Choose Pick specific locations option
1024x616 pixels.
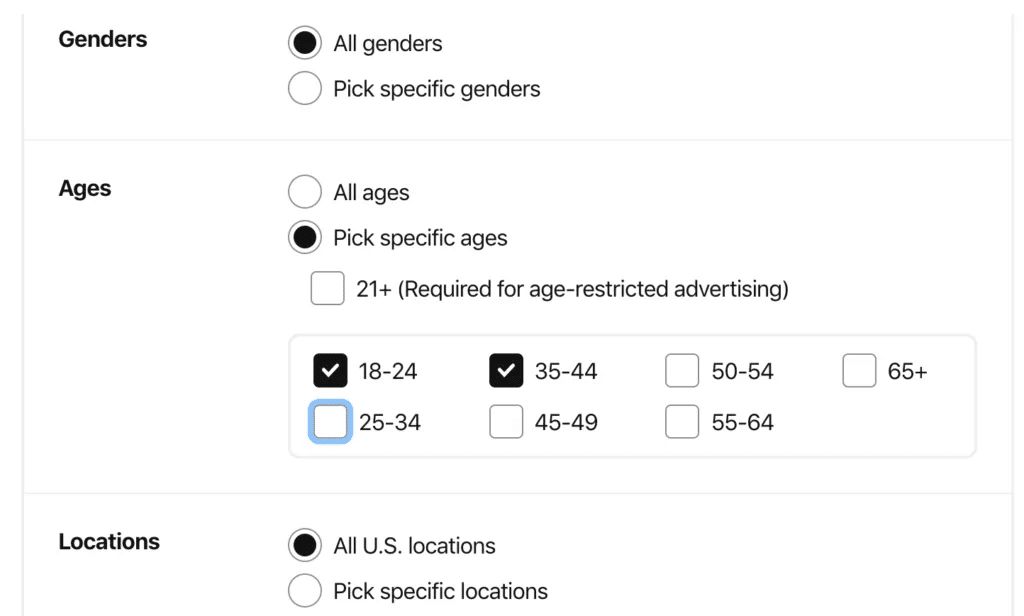304,591
